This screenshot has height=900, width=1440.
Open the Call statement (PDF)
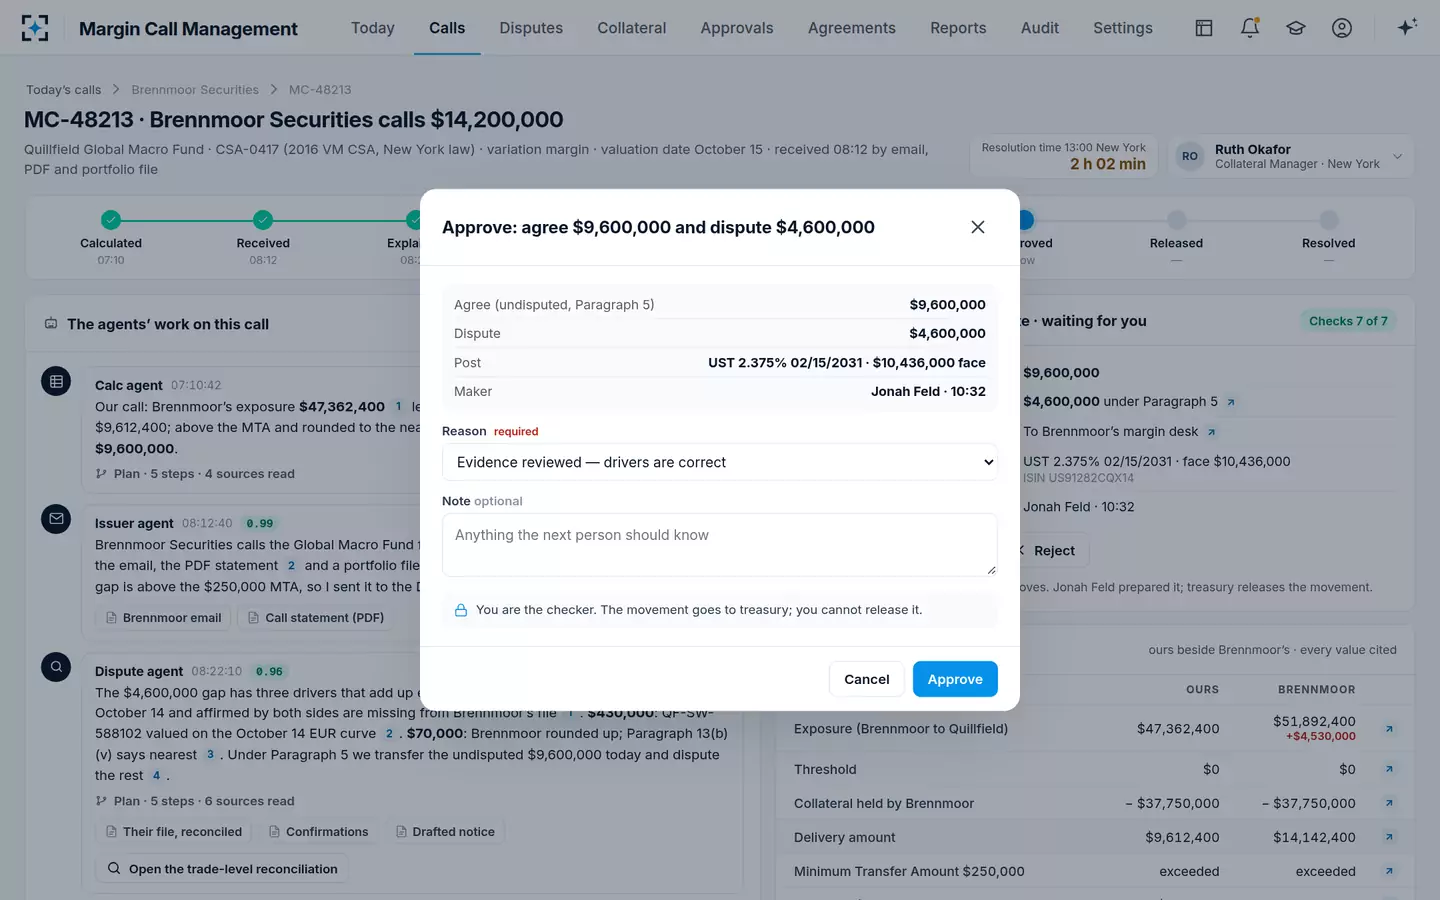coord(315,618)
